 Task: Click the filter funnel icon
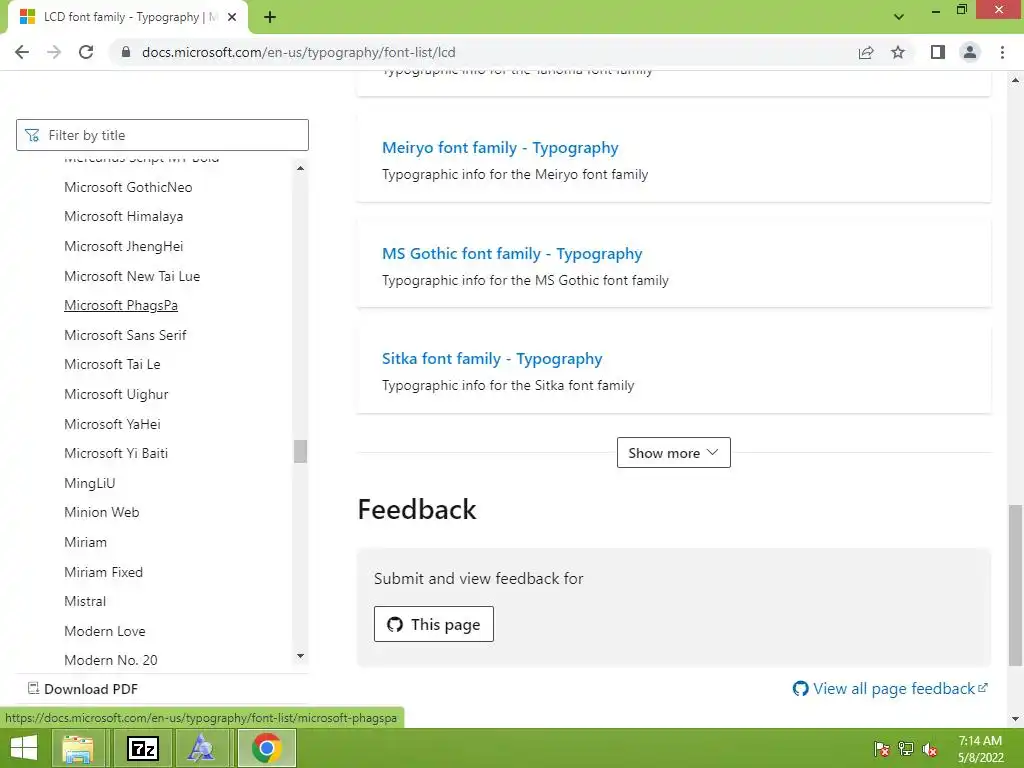click(x=32, y=135)
